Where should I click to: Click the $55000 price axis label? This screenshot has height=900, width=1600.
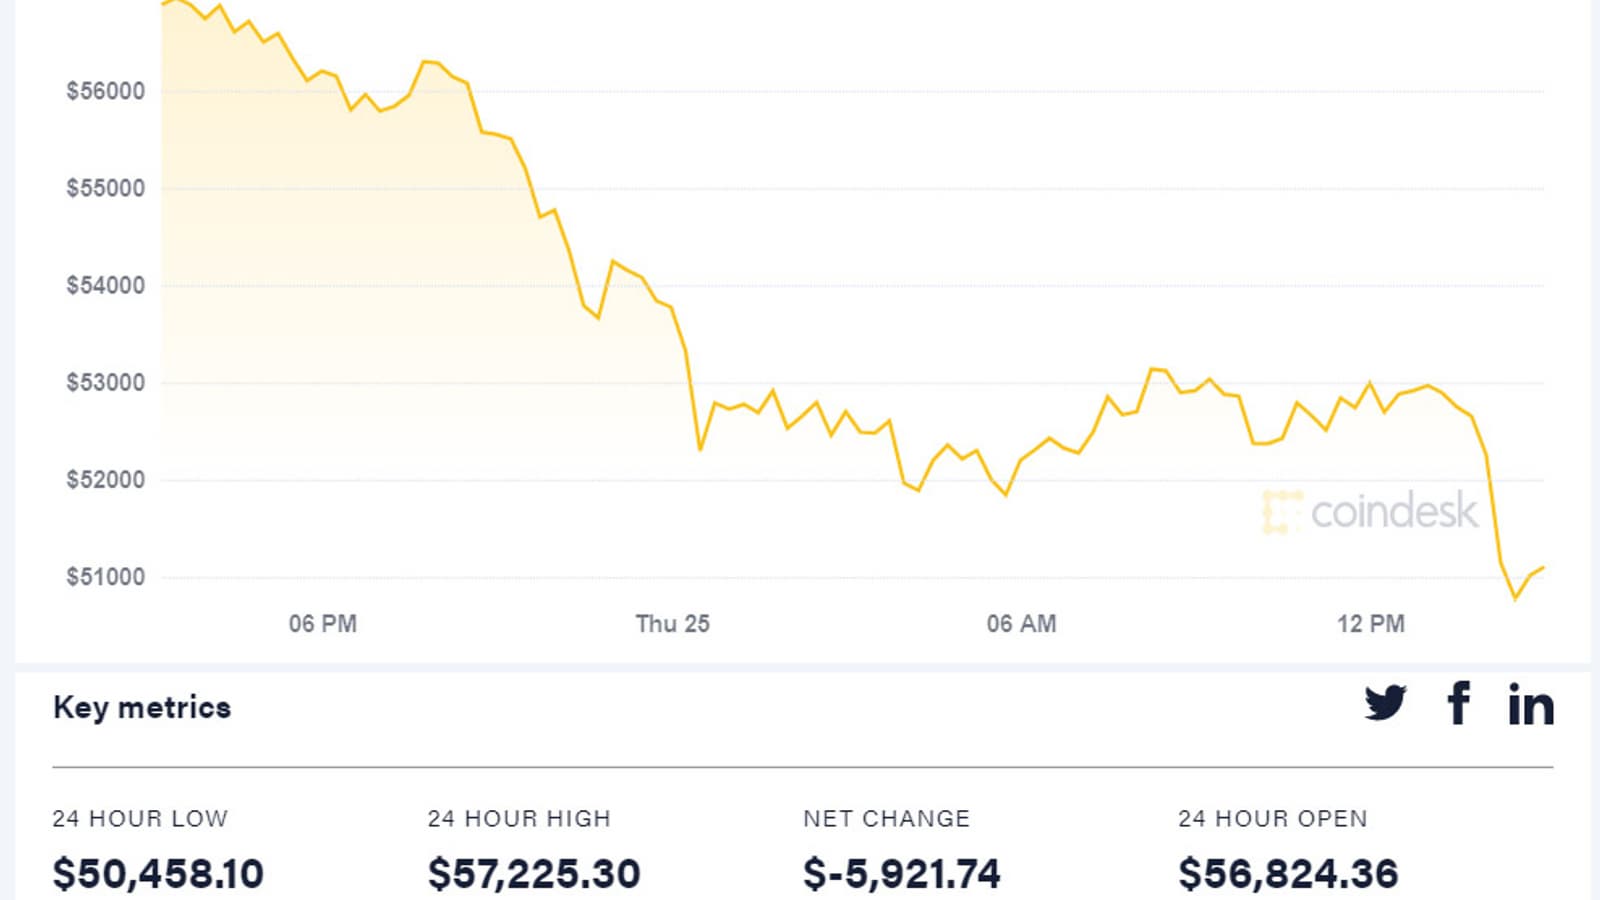click(x=105, y=188)
